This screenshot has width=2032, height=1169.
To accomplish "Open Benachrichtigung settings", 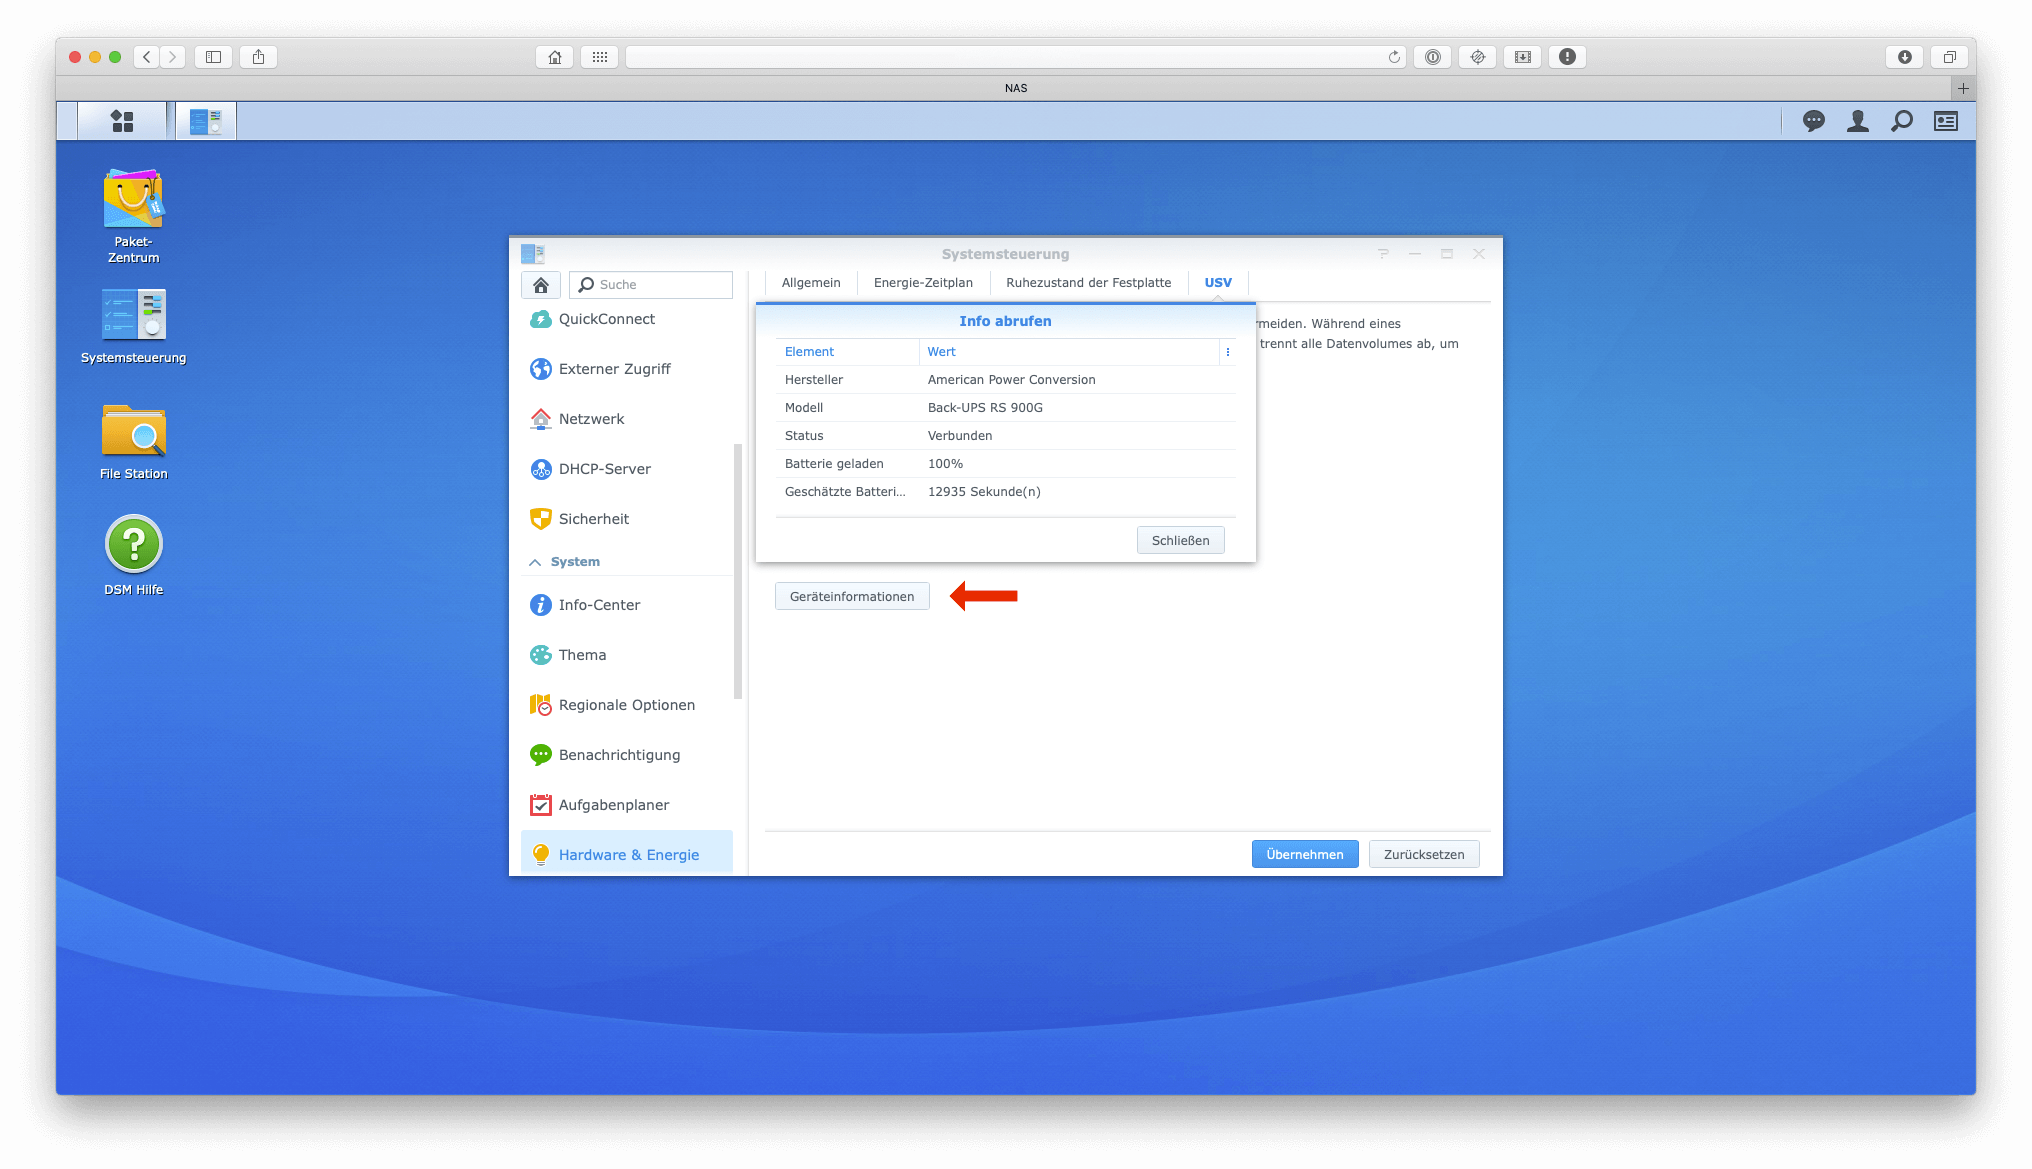I will [x=627, y=755].
